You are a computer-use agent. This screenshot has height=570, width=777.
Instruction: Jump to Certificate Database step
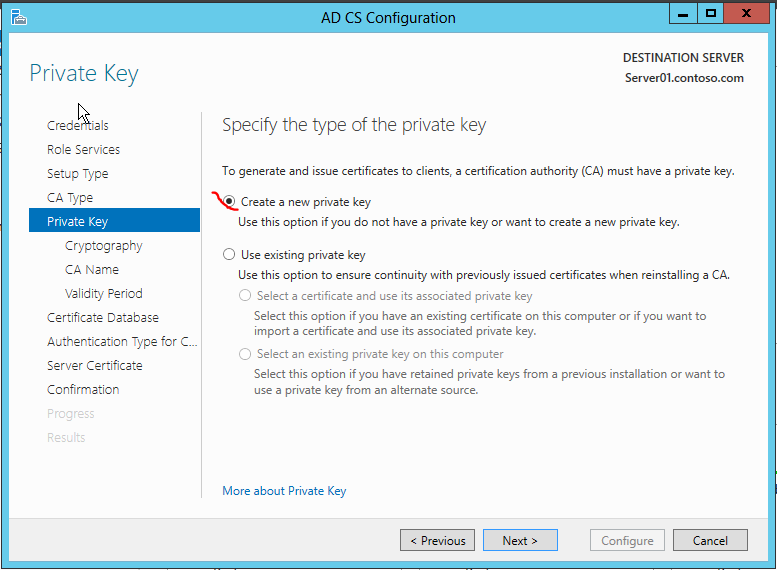click(103, 318)
